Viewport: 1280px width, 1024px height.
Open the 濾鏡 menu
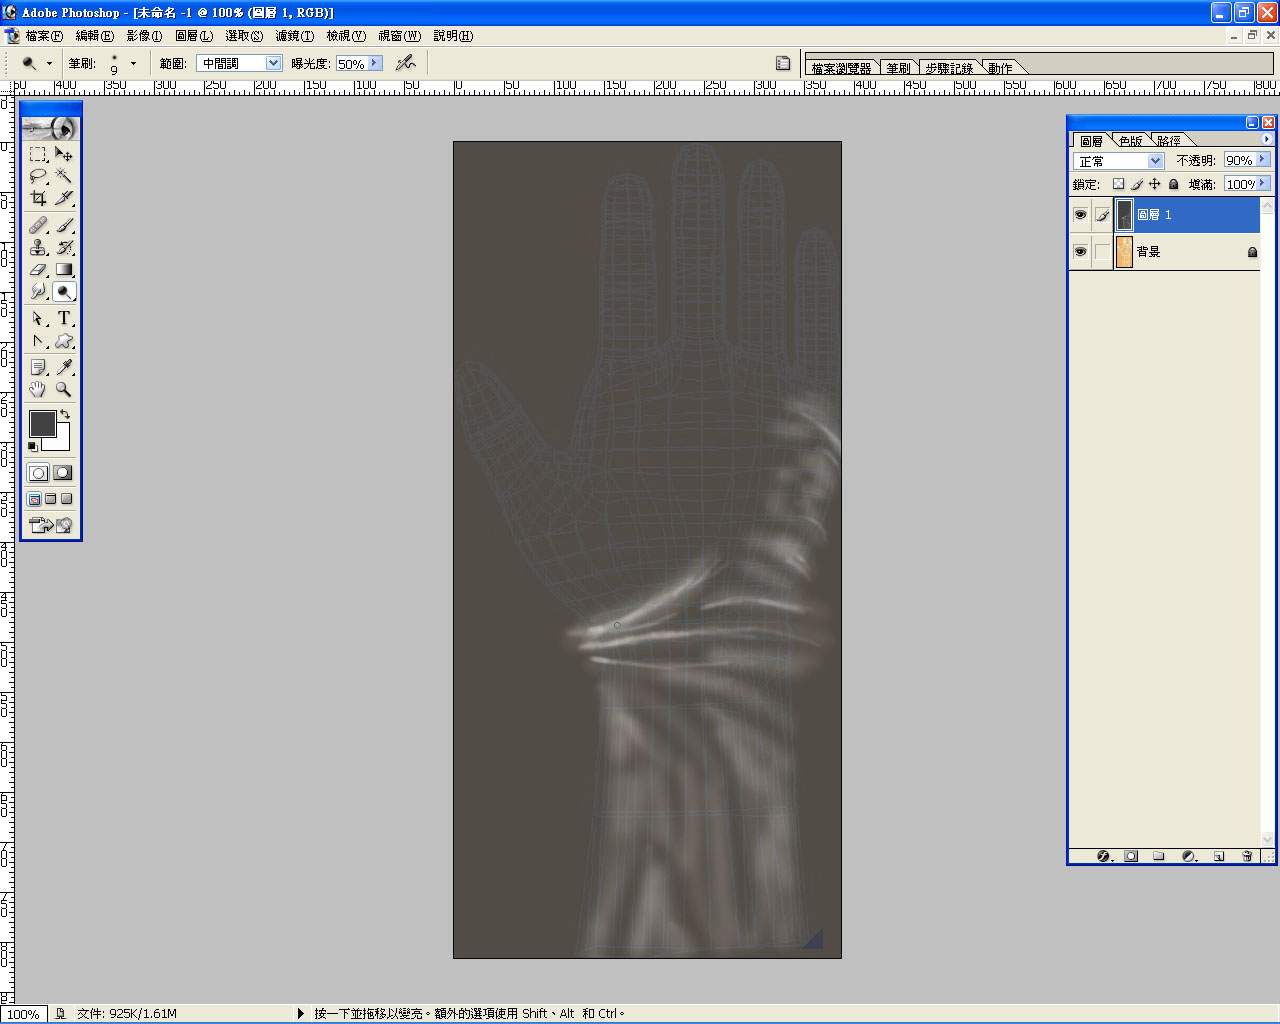point(294,36)
